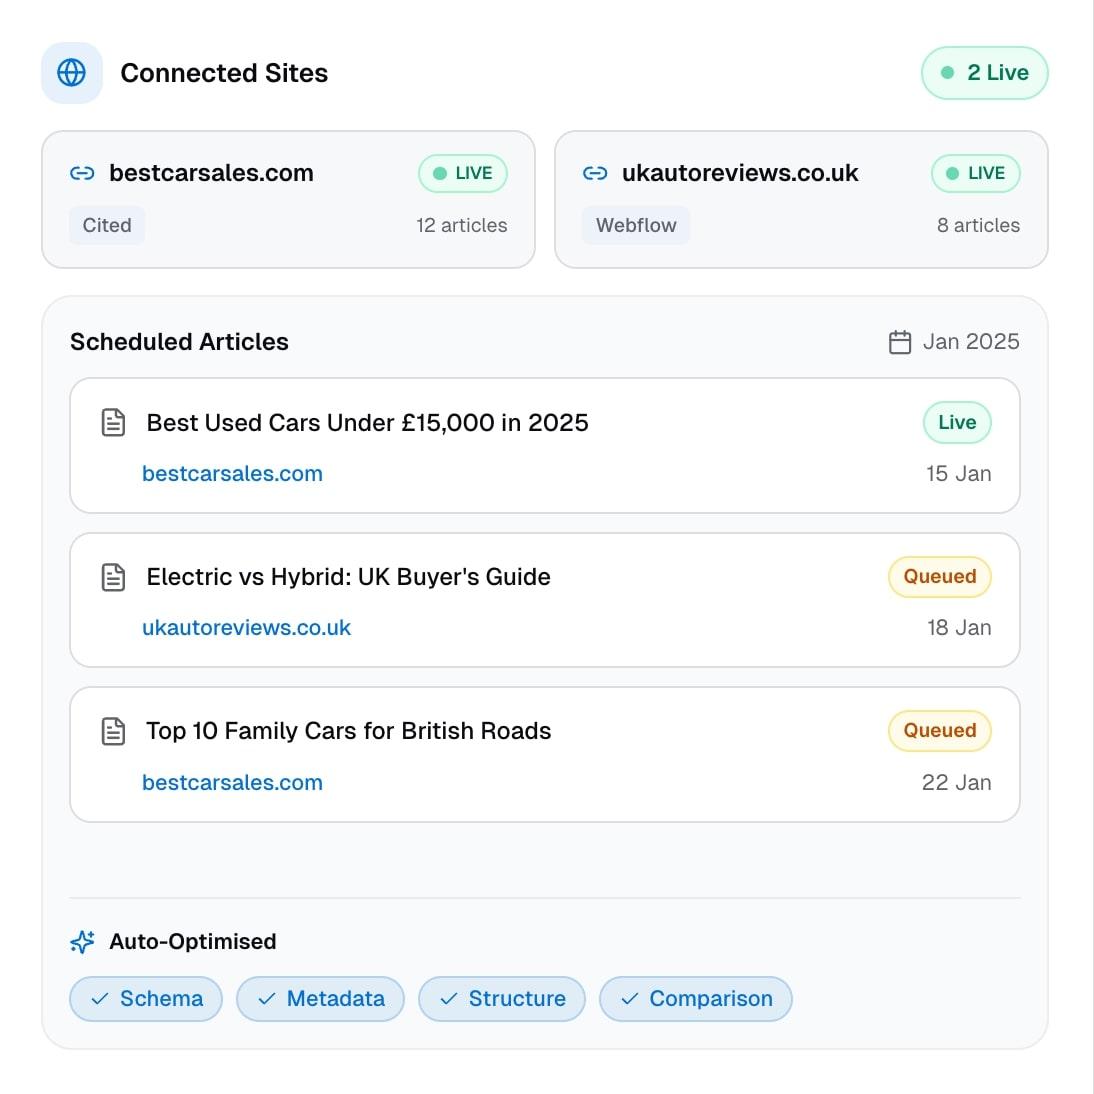The image size is (1094, 1094).
Task: Toggle the Metadata optimisation chip
Action: tap(320, 999)
